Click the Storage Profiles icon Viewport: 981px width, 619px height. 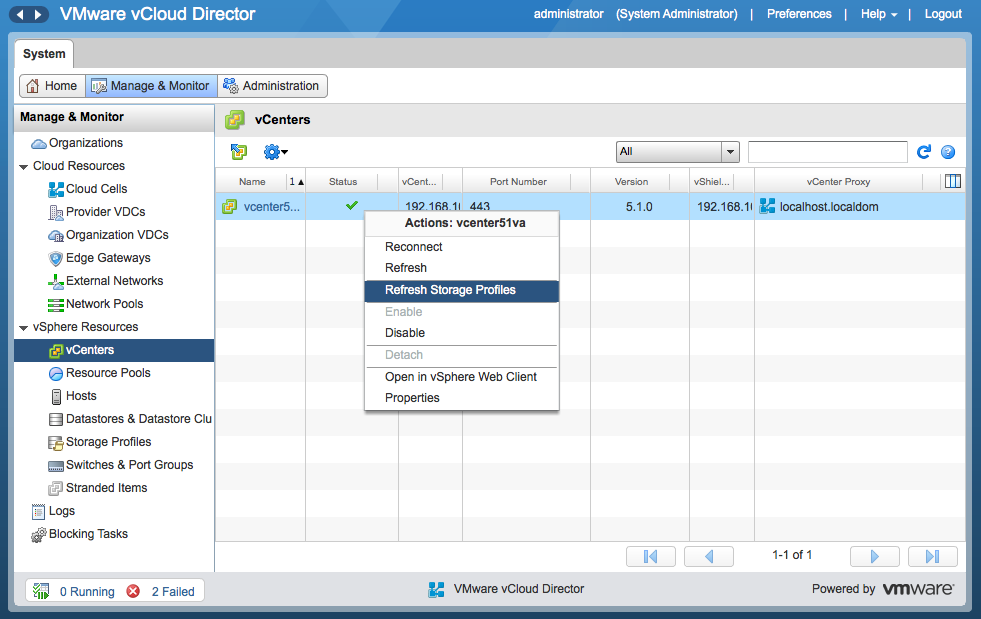coord(56,443)
